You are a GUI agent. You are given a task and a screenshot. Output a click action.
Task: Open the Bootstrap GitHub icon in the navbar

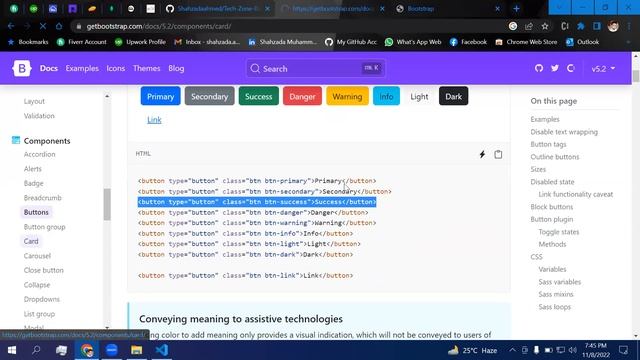click(539, 68)
